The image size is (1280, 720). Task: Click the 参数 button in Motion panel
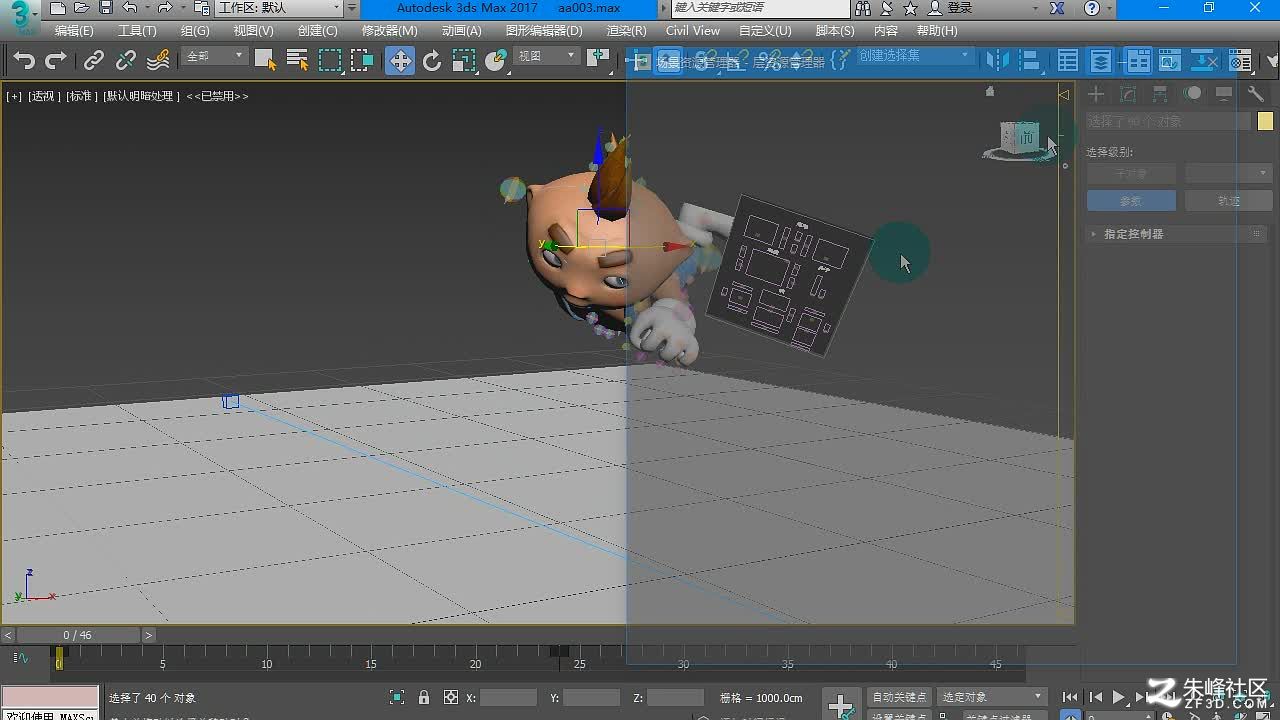[1131, 201]
